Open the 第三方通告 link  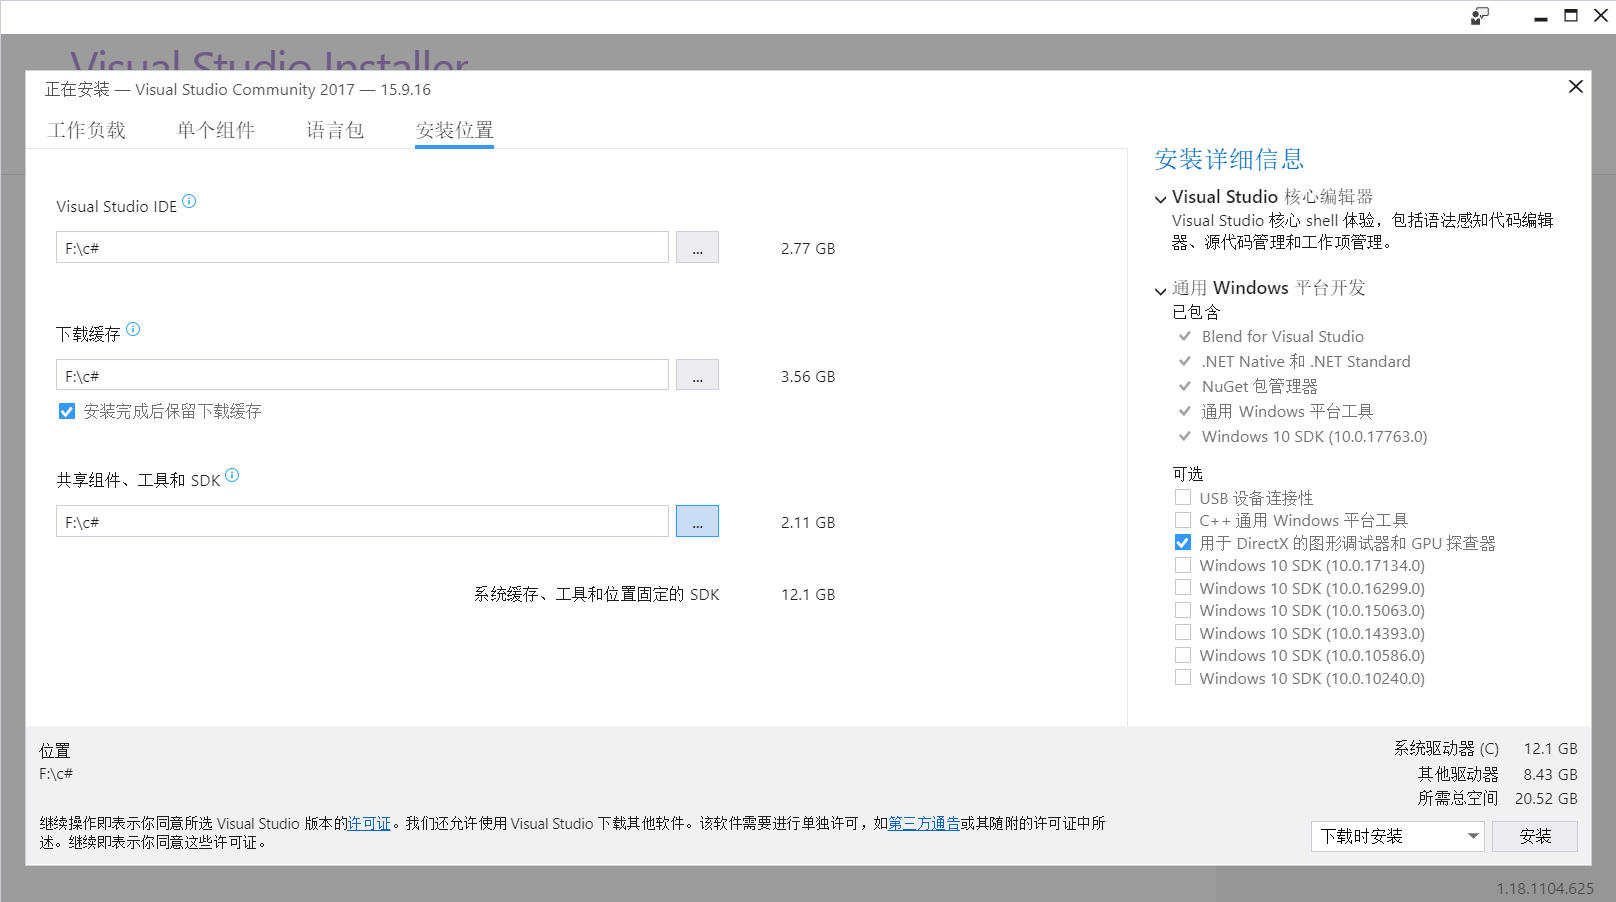(924, 823)
